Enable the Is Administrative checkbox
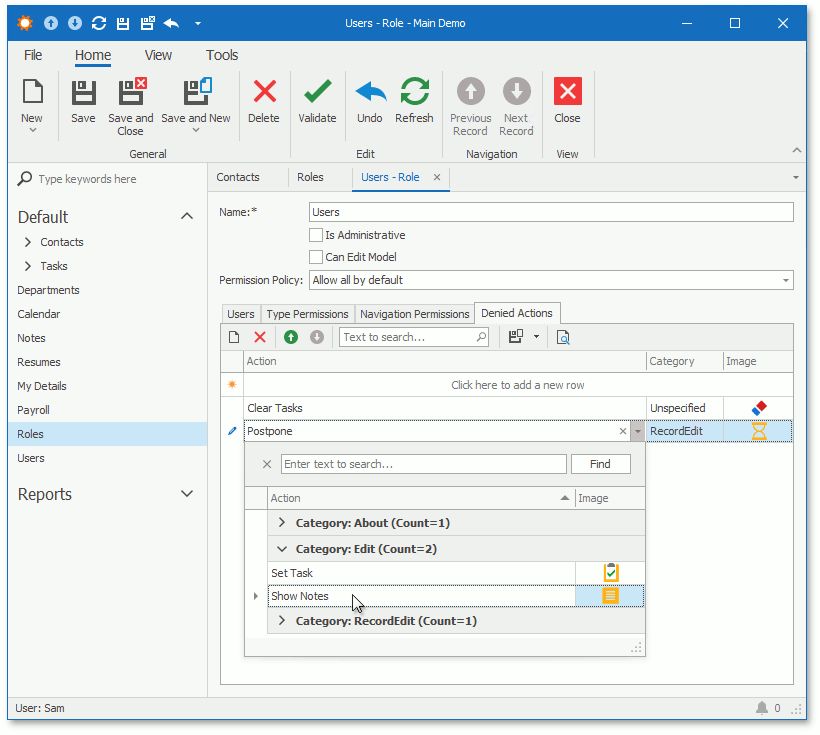The height and width of the screenshot is (735, 820). 316,236
